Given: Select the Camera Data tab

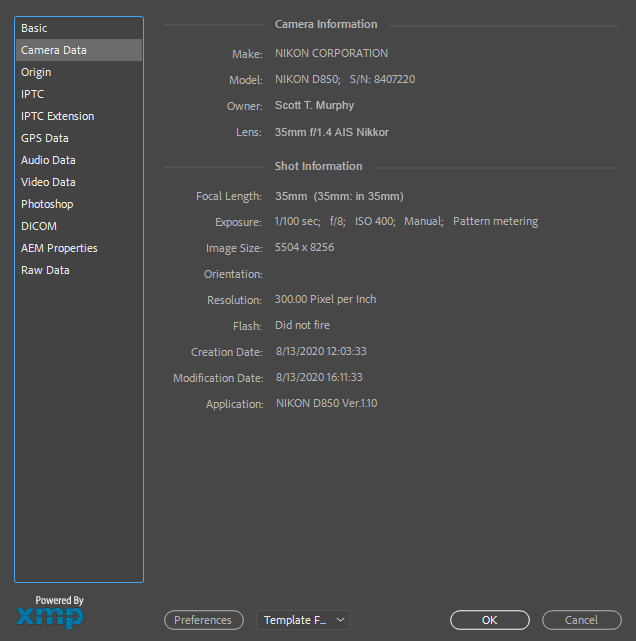Looking at the screenshot, I should [54, 50].
